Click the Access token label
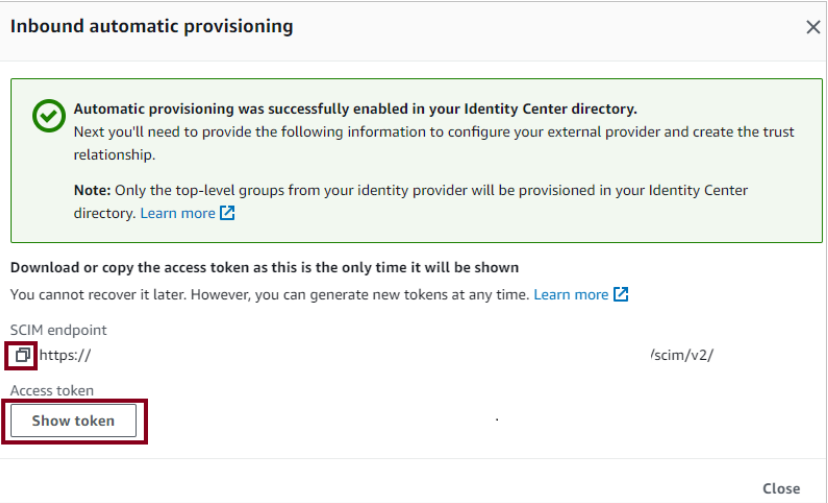The width and height of the screenshot is (828, 503). pyautogui.click(x=52, y=391)
